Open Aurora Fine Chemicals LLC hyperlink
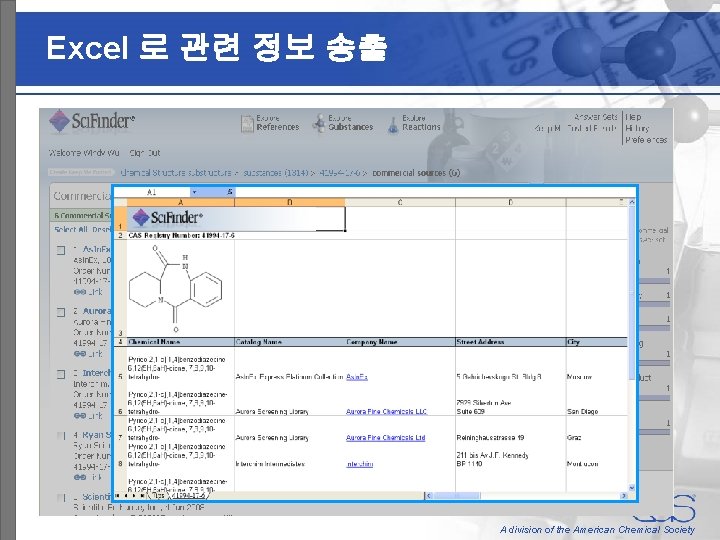This screenshot has width=720, height=540. 386,411
